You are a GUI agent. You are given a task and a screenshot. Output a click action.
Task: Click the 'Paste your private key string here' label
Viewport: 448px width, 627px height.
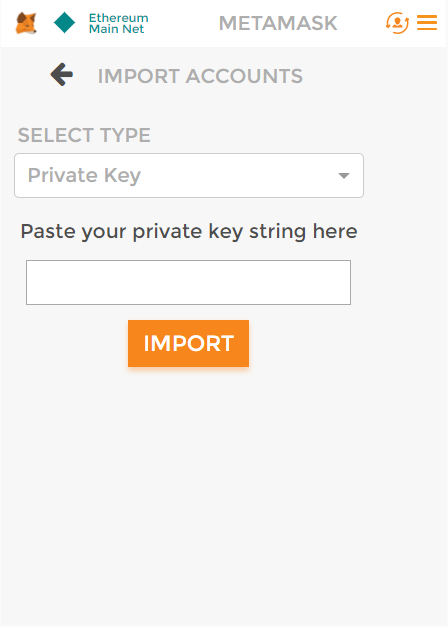189,232
